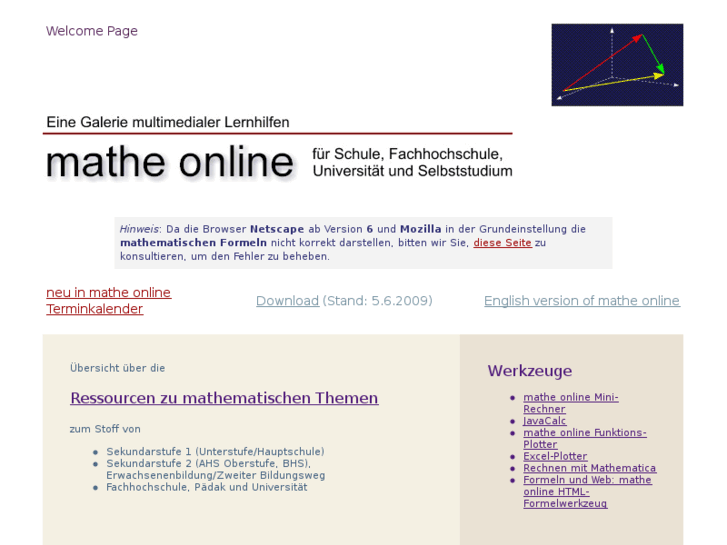Click 'Sekundarstufe 1 (Unterstufe/Hauptschule)' list item

(x=215, y=452)
